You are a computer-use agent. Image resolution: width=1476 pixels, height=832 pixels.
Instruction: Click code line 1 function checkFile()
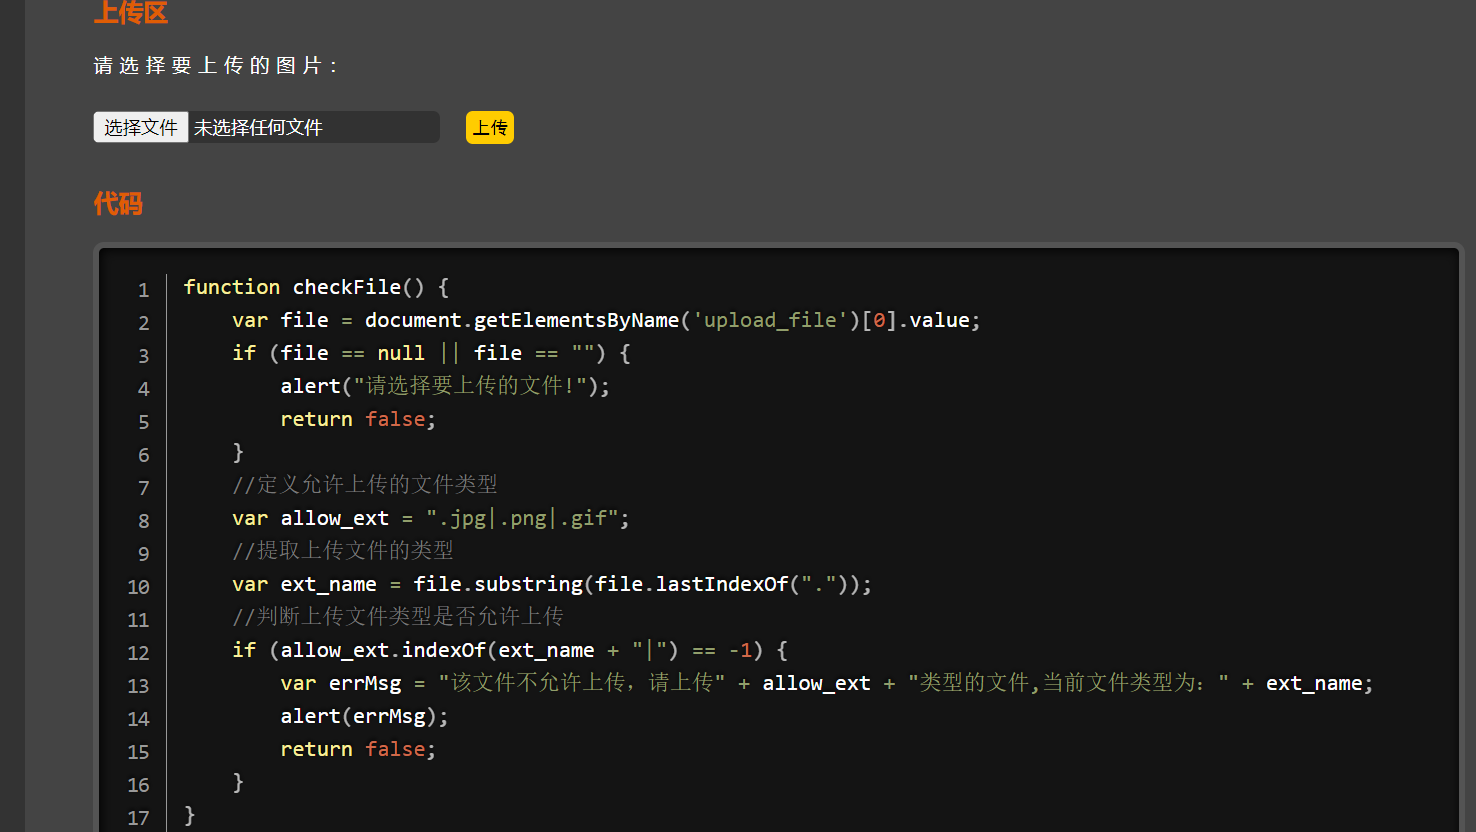tap(316, 287)
